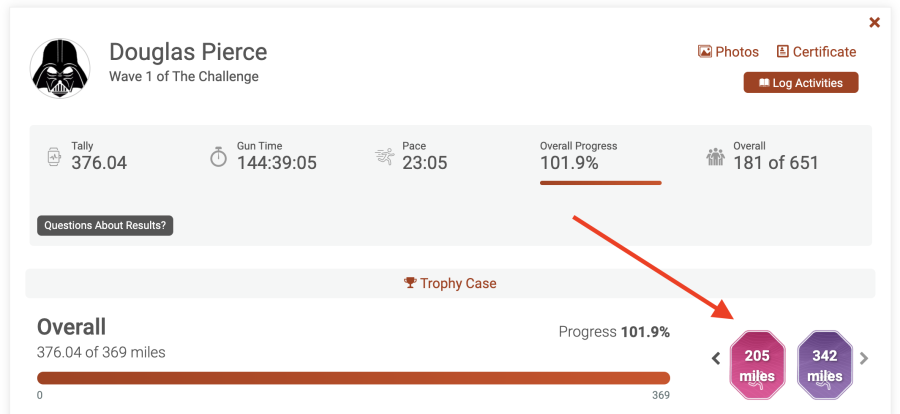Viewport: 900px width, 414px height.
Task: Show previous badges with left arrow
Action: tap(716, 358)
